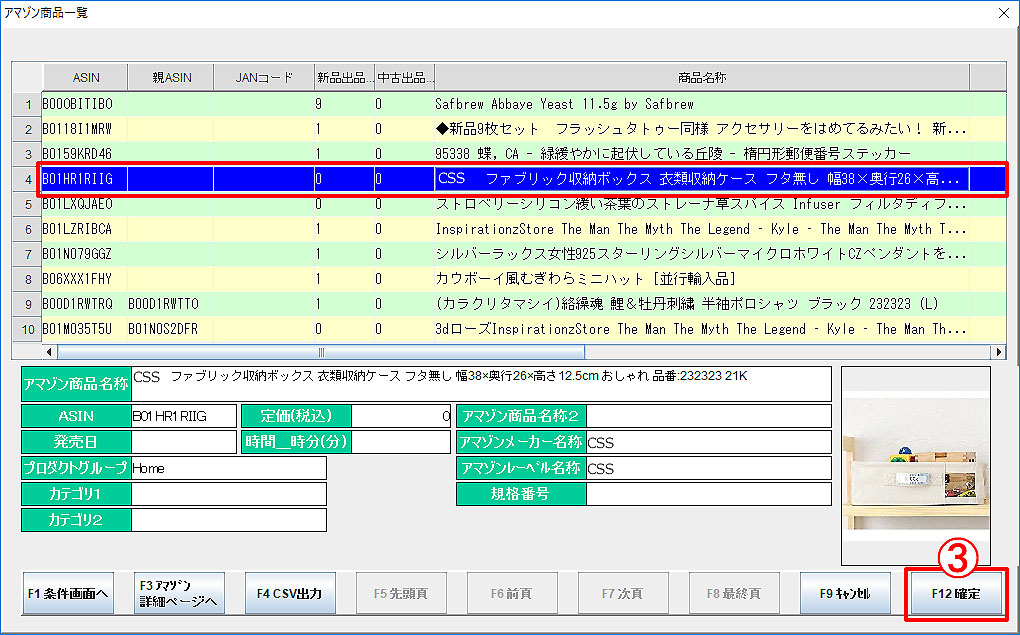Click the ASIN column header
The width and height of the screenshot is (1020, 635).
[85, 77]
